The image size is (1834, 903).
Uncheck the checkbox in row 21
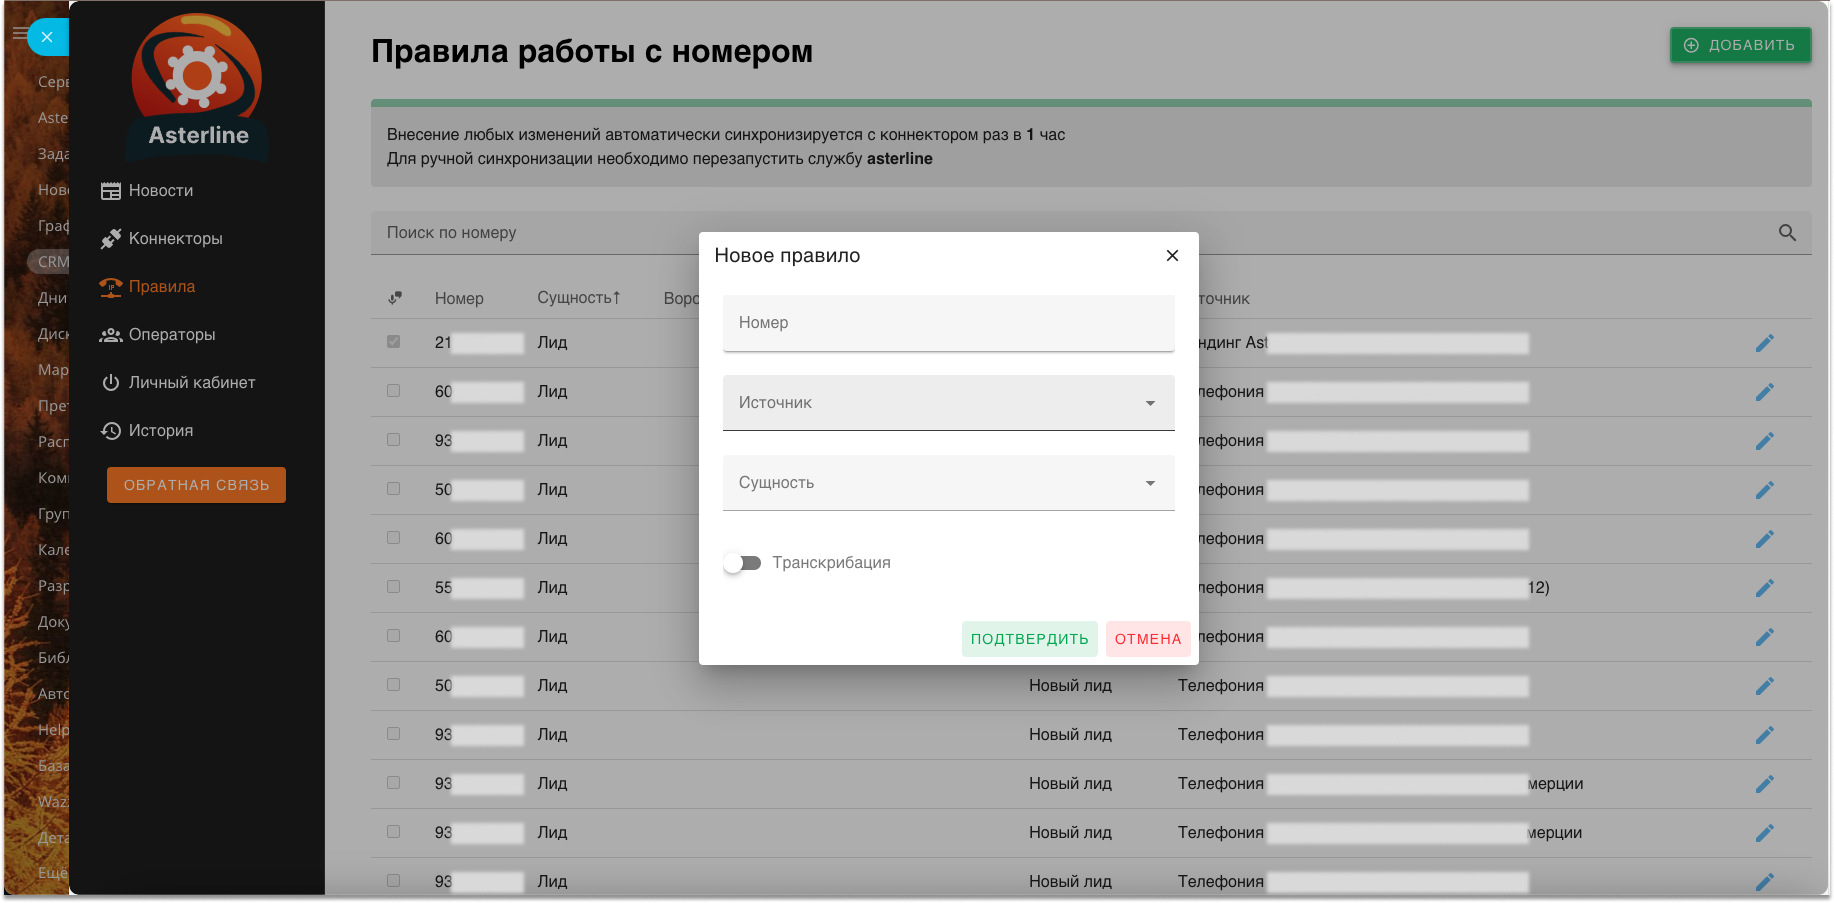coord(394,342)
